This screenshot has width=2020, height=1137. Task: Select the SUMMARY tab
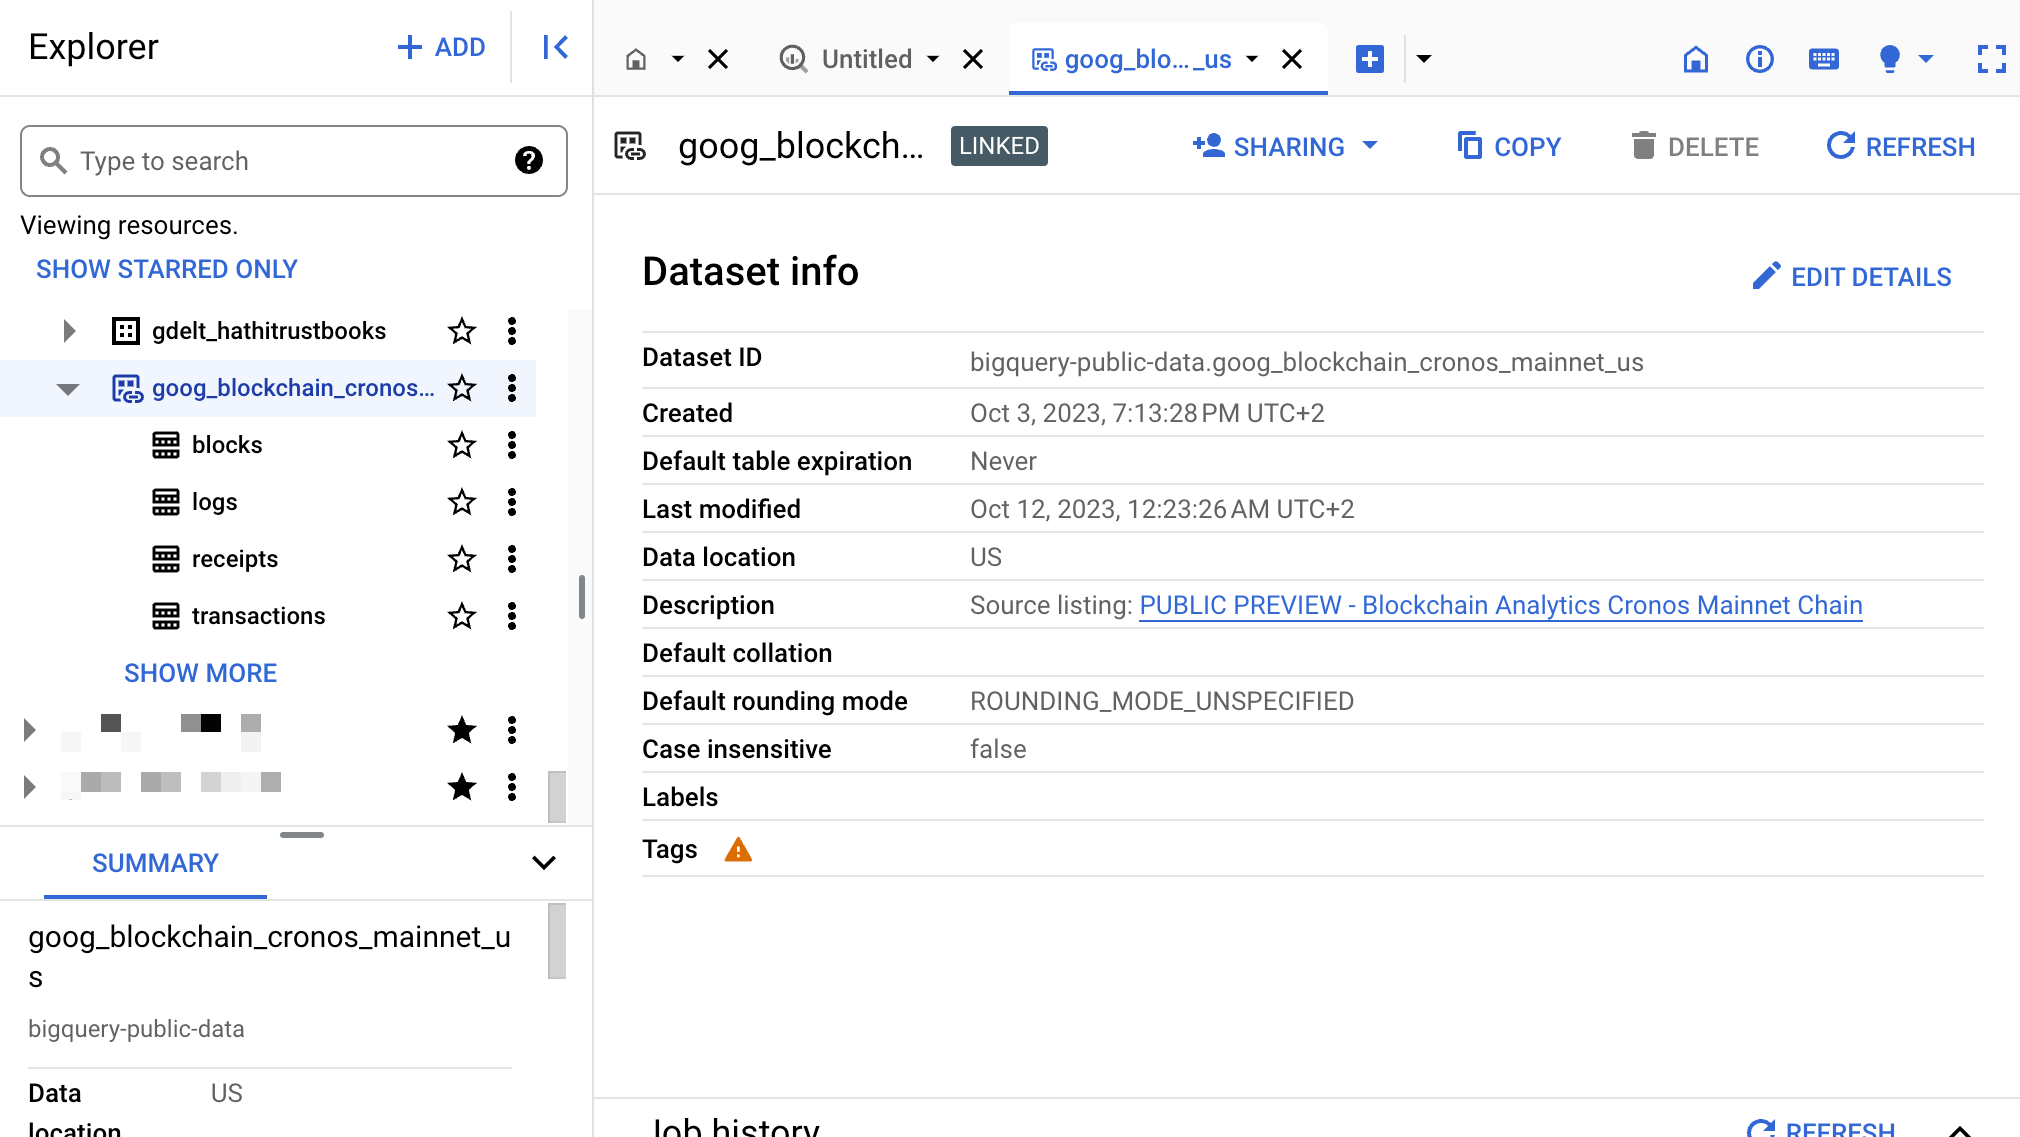click(155, 863)
